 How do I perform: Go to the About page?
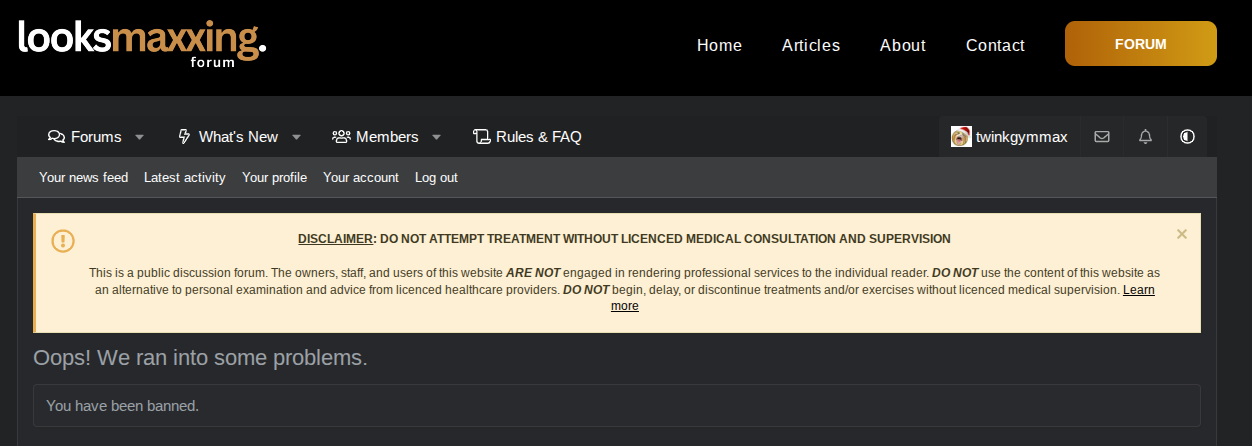pyautogui.click(x=902, y=45)
